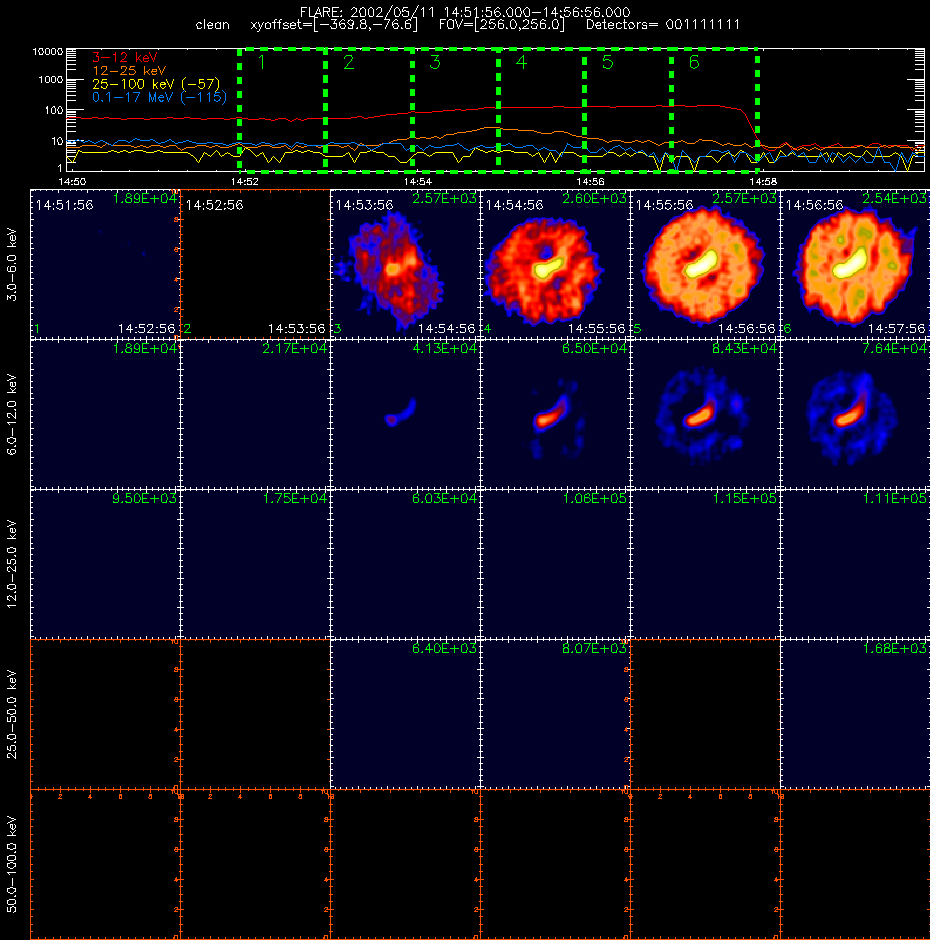The image size is (930, 940).
Task: Select the 'Detectors= 001111111' text
Action: [663, 25]
